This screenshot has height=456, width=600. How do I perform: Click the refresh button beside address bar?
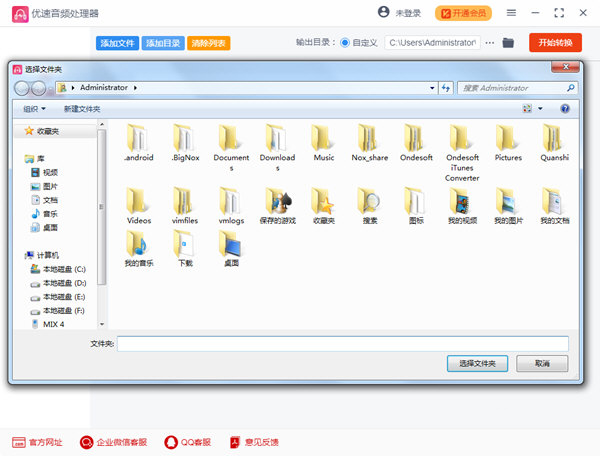click(x=445, y=88)
